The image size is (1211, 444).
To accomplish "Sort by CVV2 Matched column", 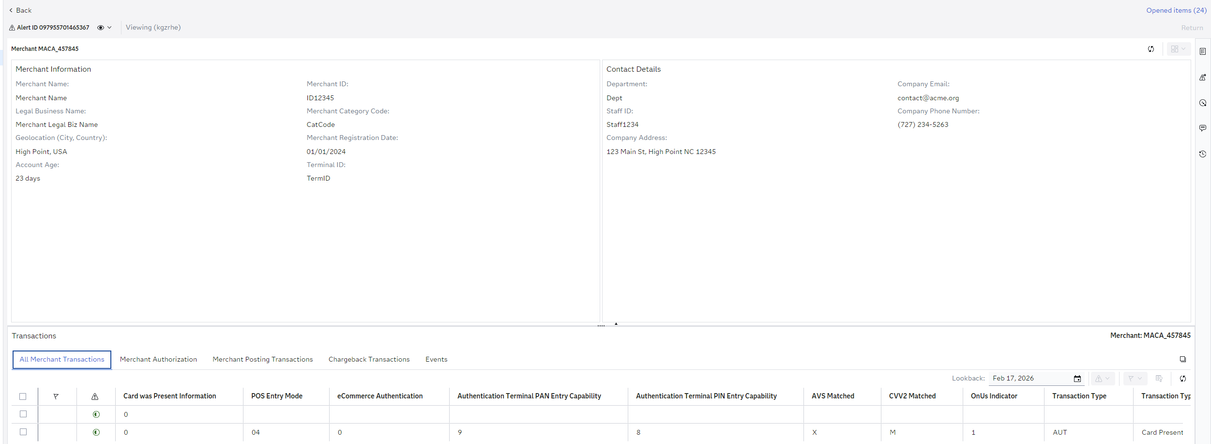I will tap(912, 396).
